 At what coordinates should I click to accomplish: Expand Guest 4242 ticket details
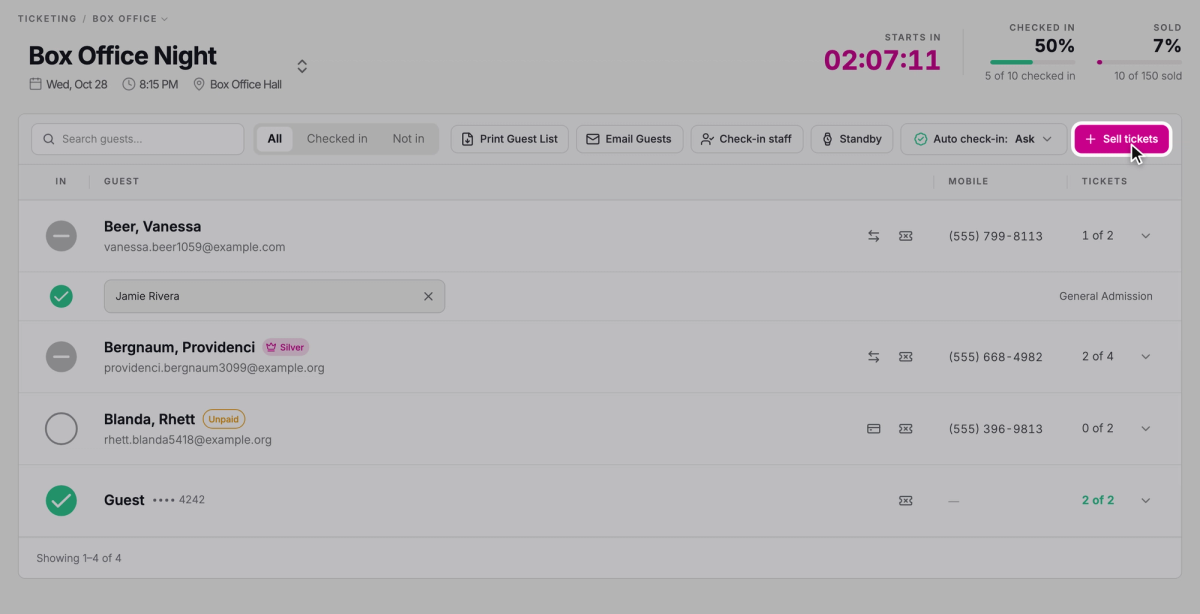click(x=1146, y=500)
